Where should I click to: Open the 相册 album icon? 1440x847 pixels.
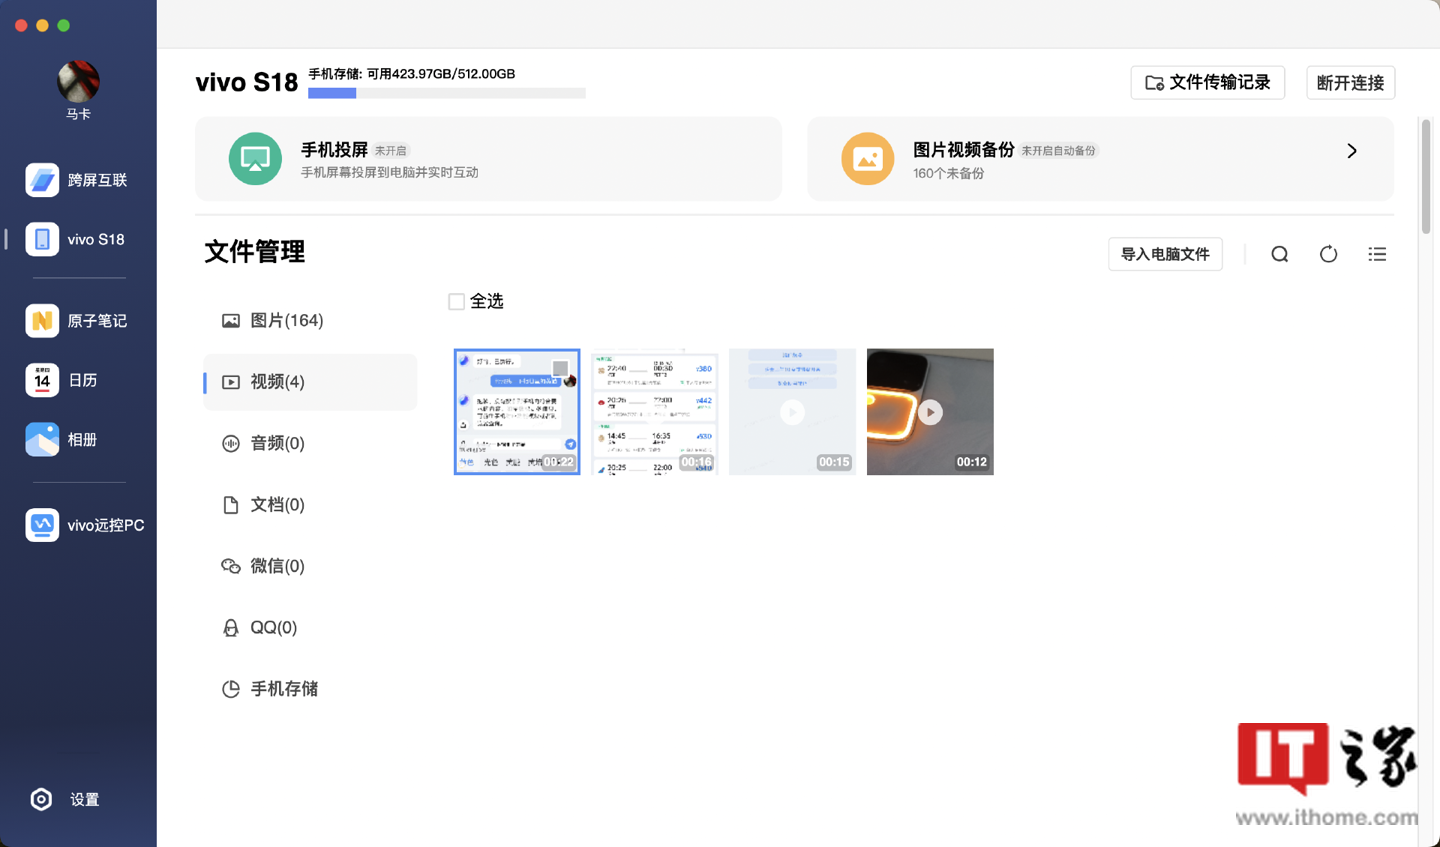click(x=42, y=439)
